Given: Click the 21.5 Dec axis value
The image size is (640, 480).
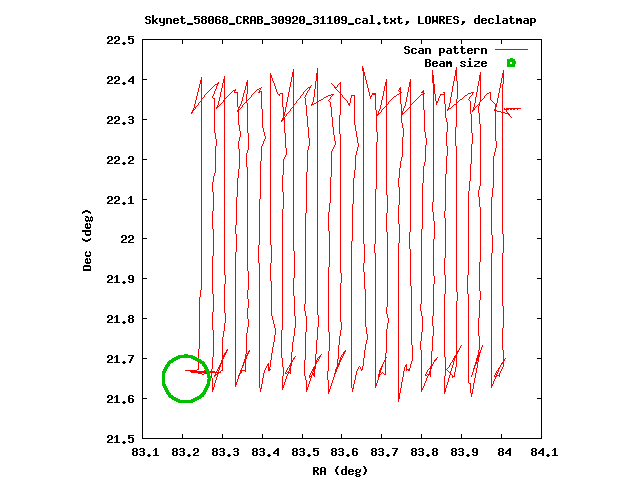Looking at the screenshot, I should pyautogui.click(x=120, y=439).
